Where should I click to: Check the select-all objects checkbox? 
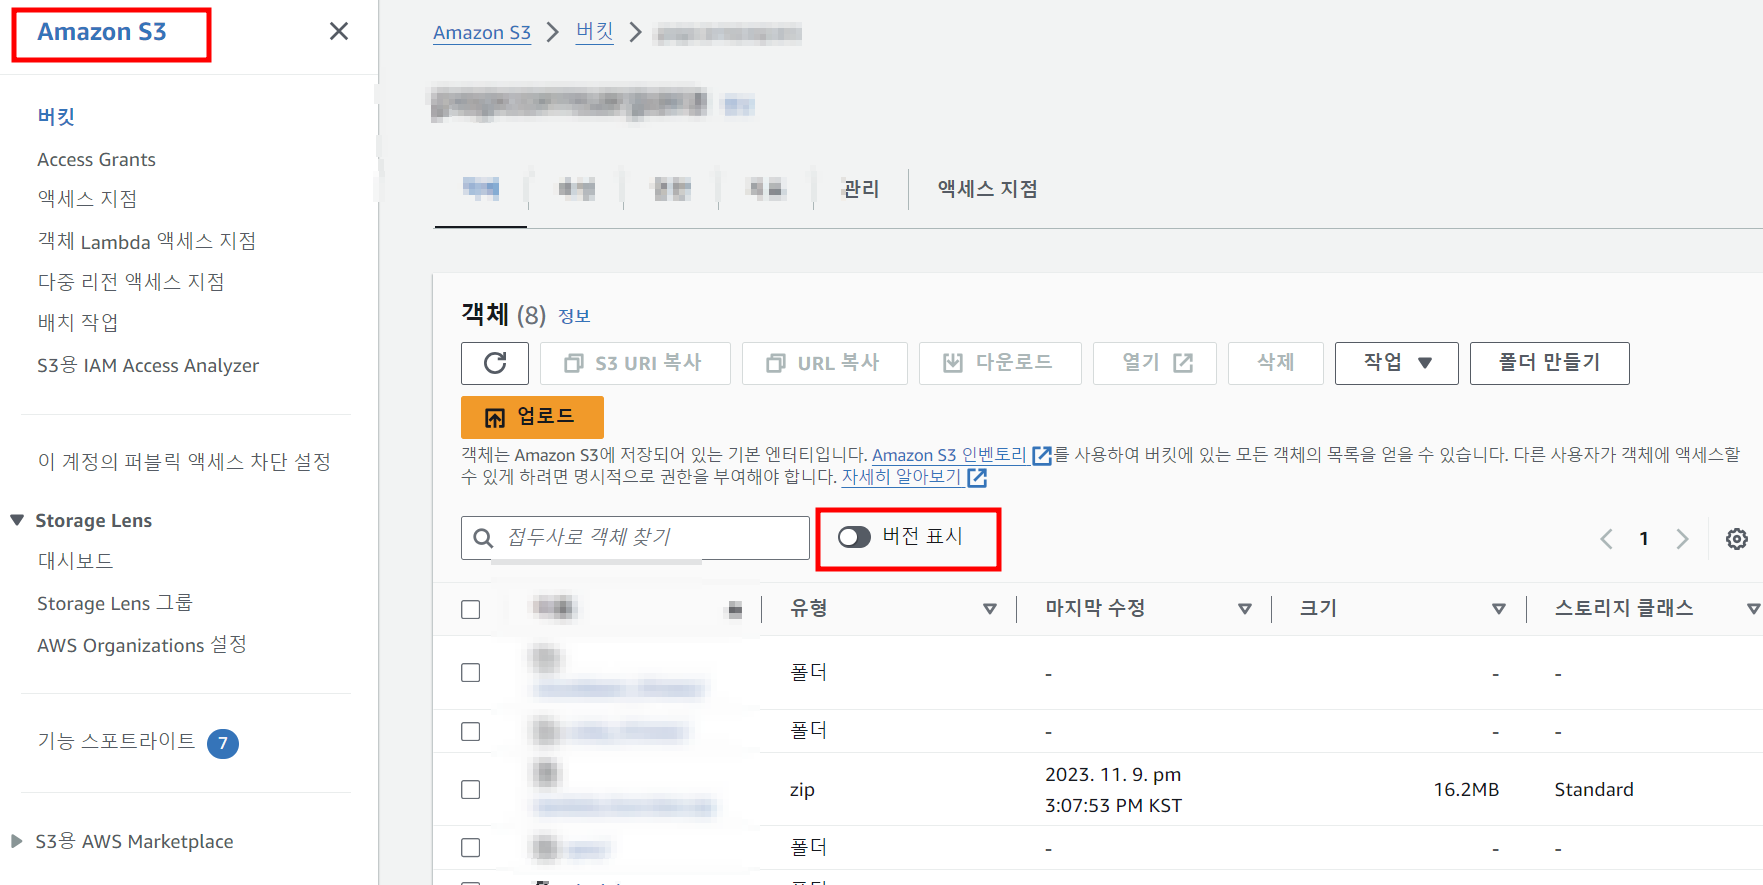tap(471, 609)
